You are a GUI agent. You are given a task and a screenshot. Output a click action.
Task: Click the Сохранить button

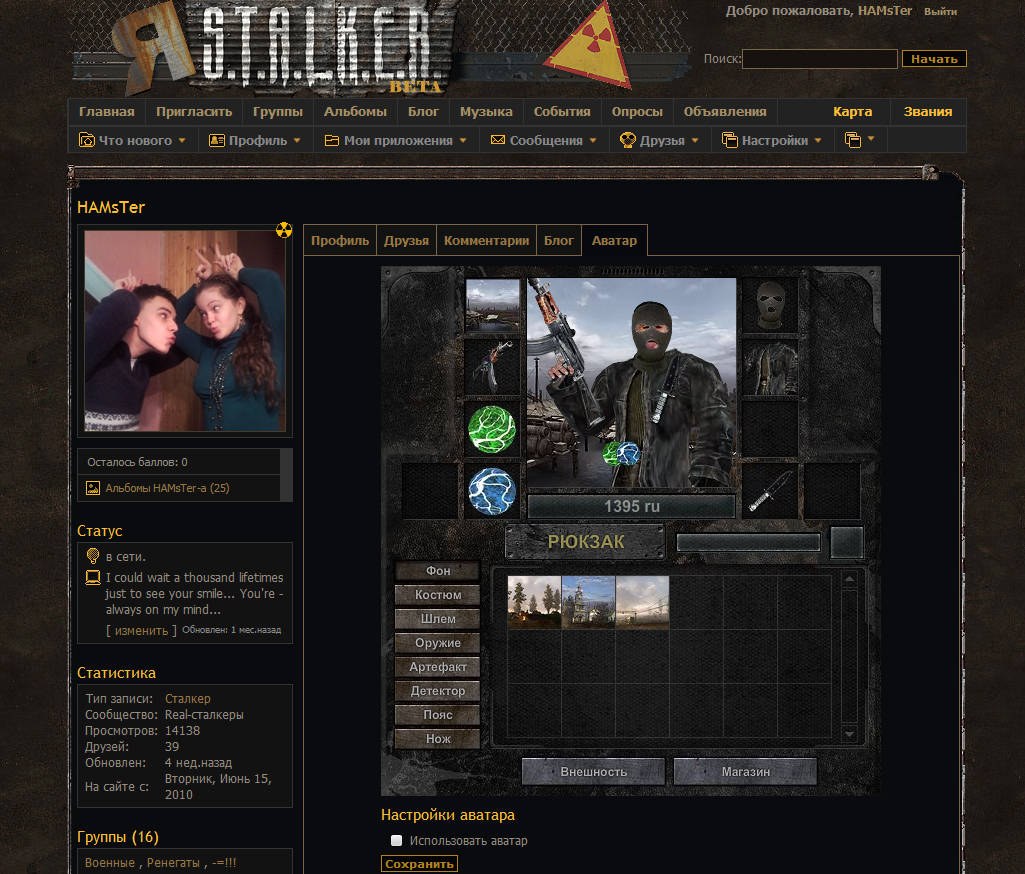(x=419, y=864)
